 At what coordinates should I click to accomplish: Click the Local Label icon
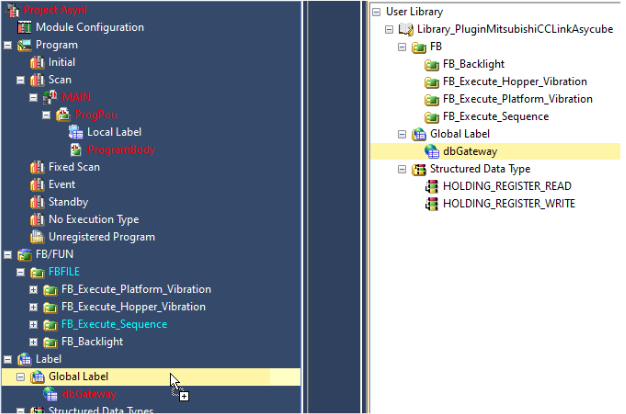coord(76,132)
